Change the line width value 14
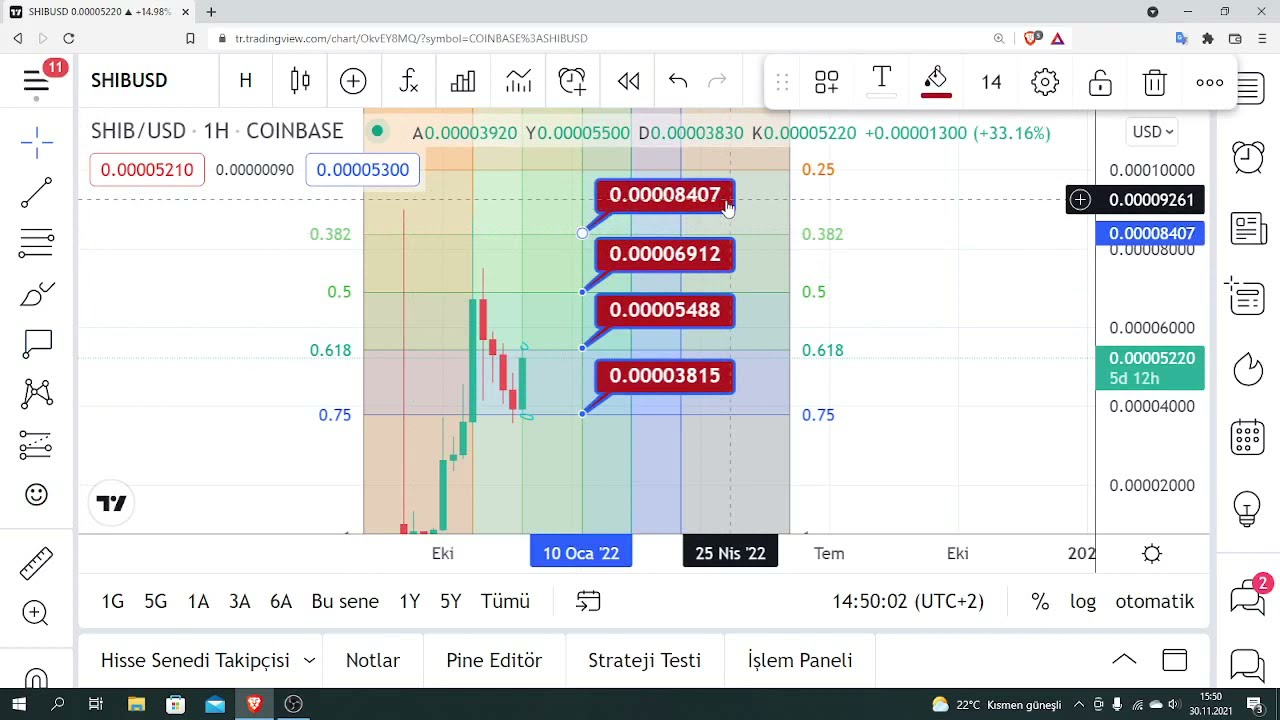 point(991,82)
